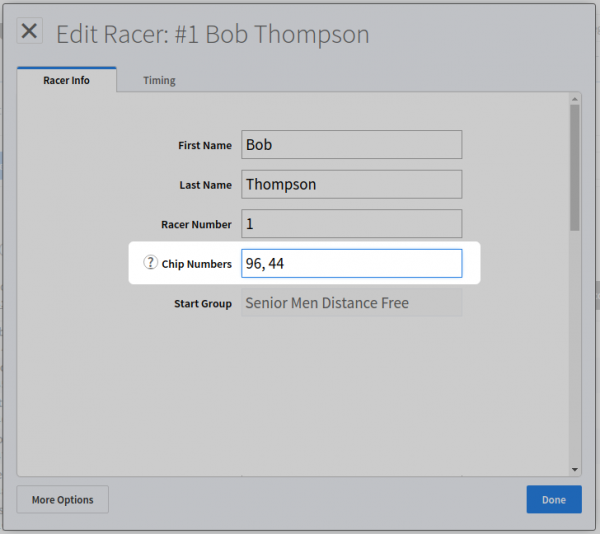Click the Start Group field Senior Men Distance Free
600x534 pixels.
(x=351, y=303)
